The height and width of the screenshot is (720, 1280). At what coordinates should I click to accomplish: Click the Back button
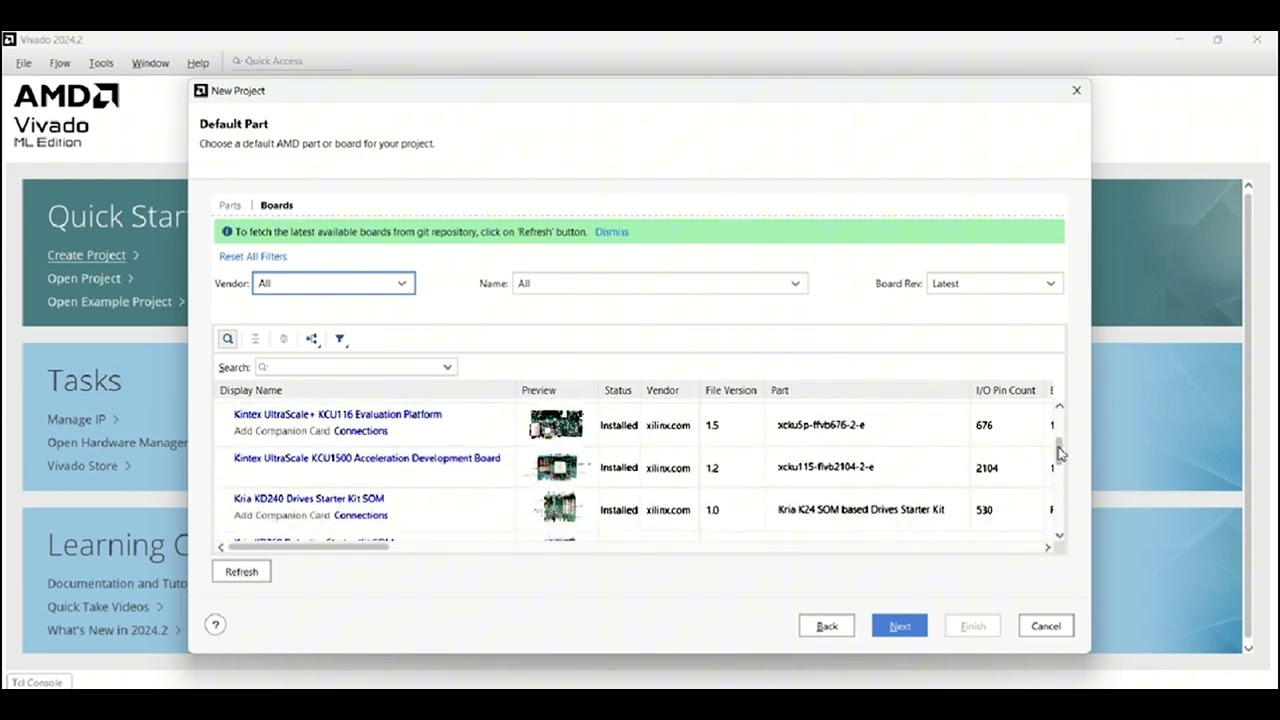827,626
